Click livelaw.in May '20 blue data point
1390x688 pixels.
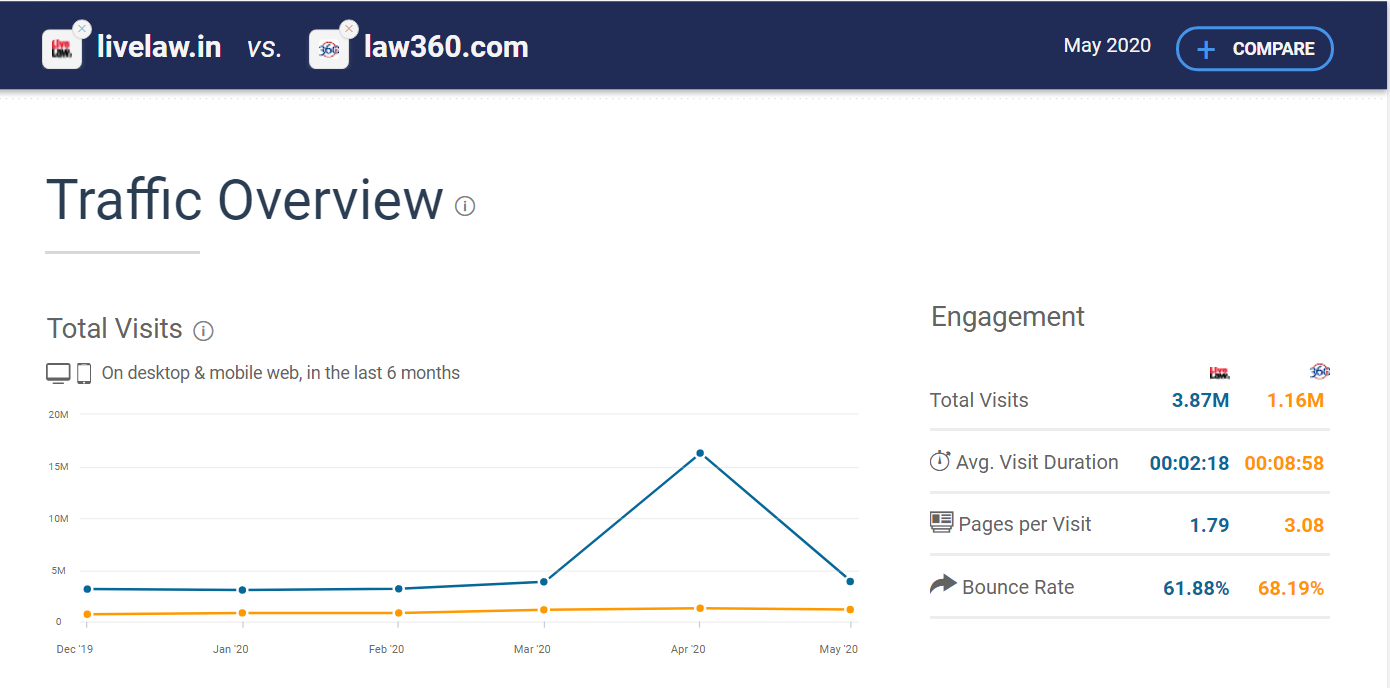tap(850, 581)
